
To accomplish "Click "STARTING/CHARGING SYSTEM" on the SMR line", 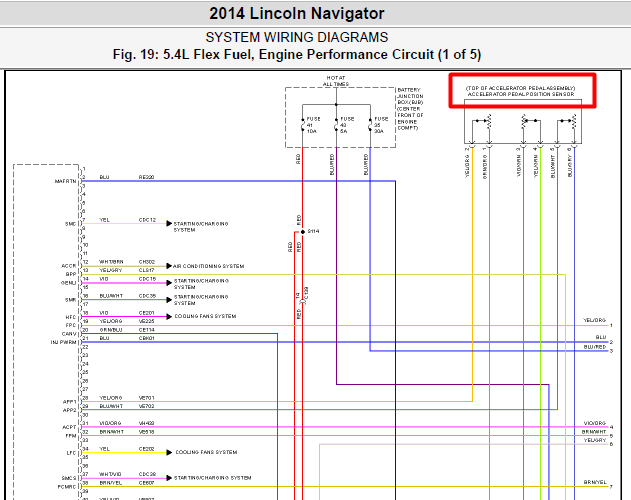I will click(201, 300).
